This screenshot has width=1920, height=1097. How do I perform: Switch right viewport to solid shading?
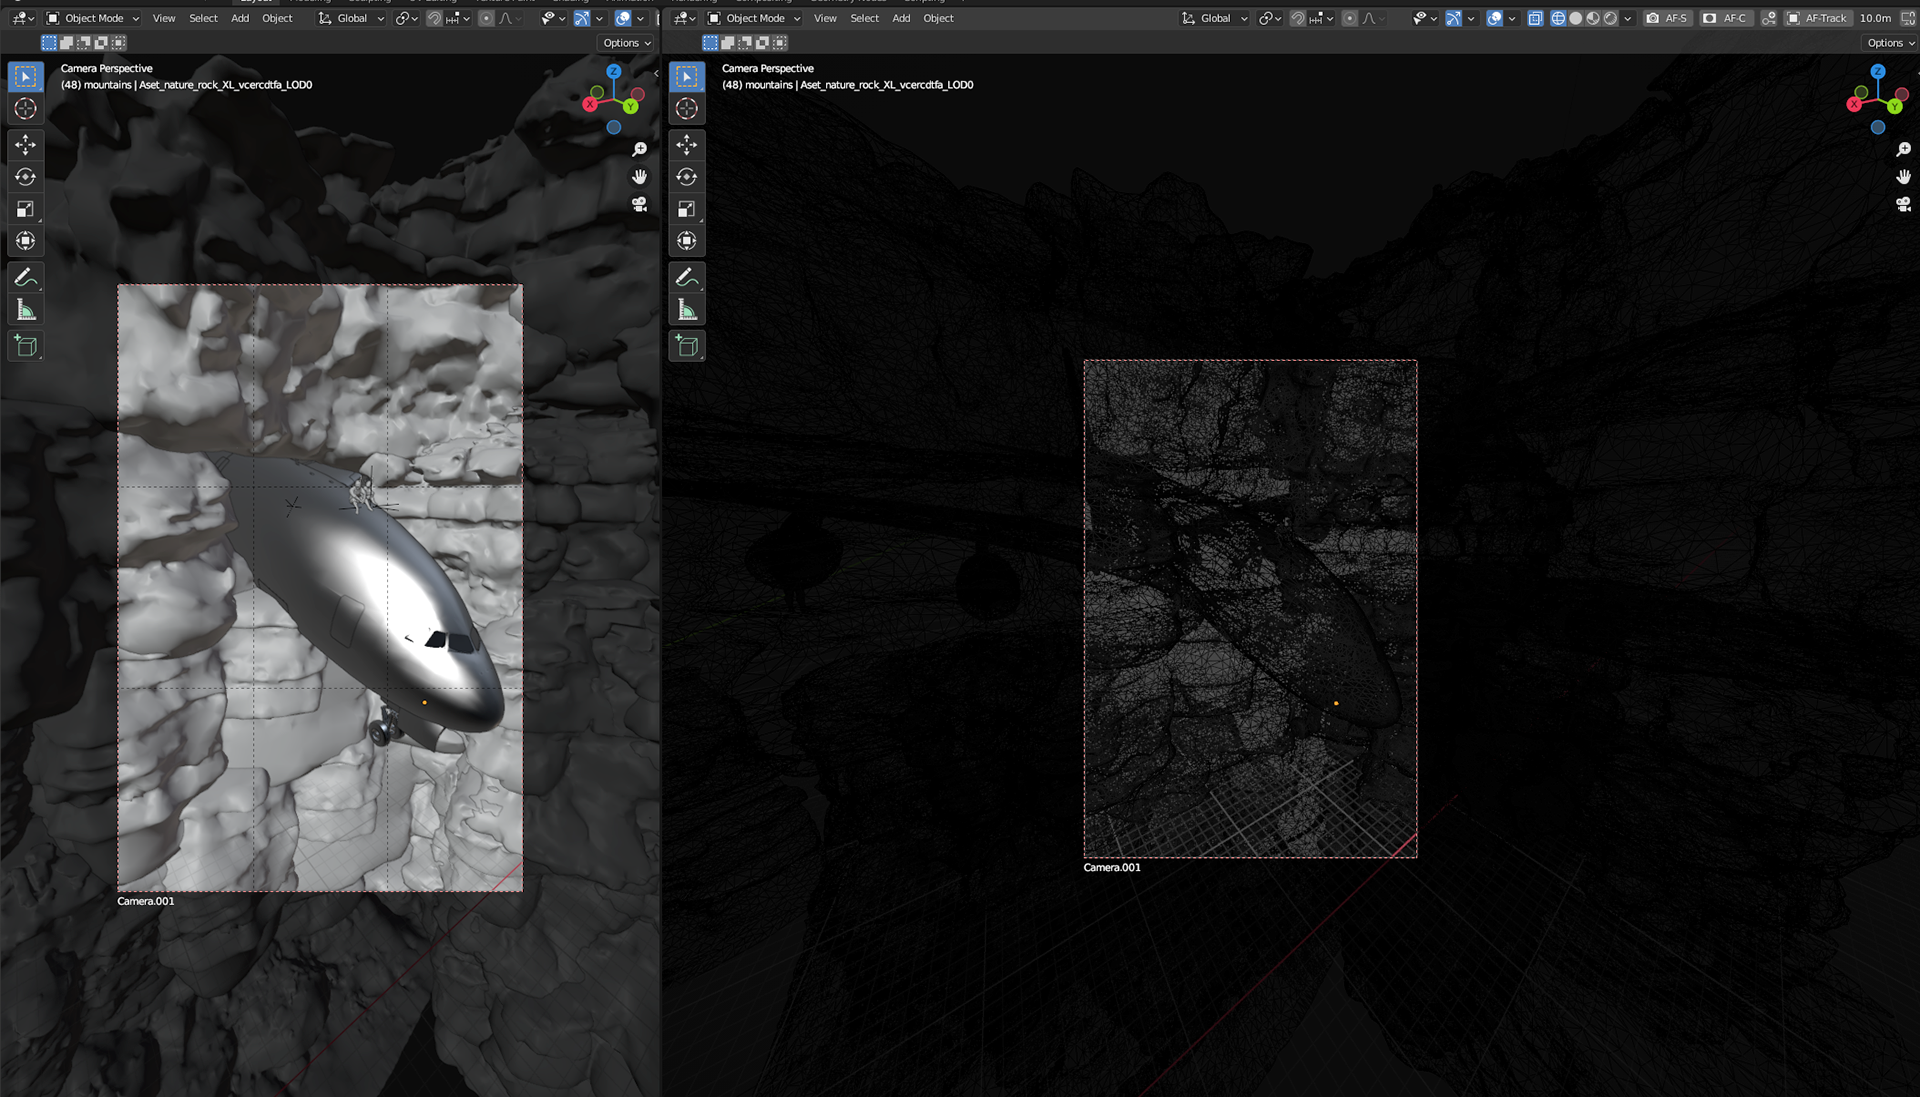(1575, 18)
